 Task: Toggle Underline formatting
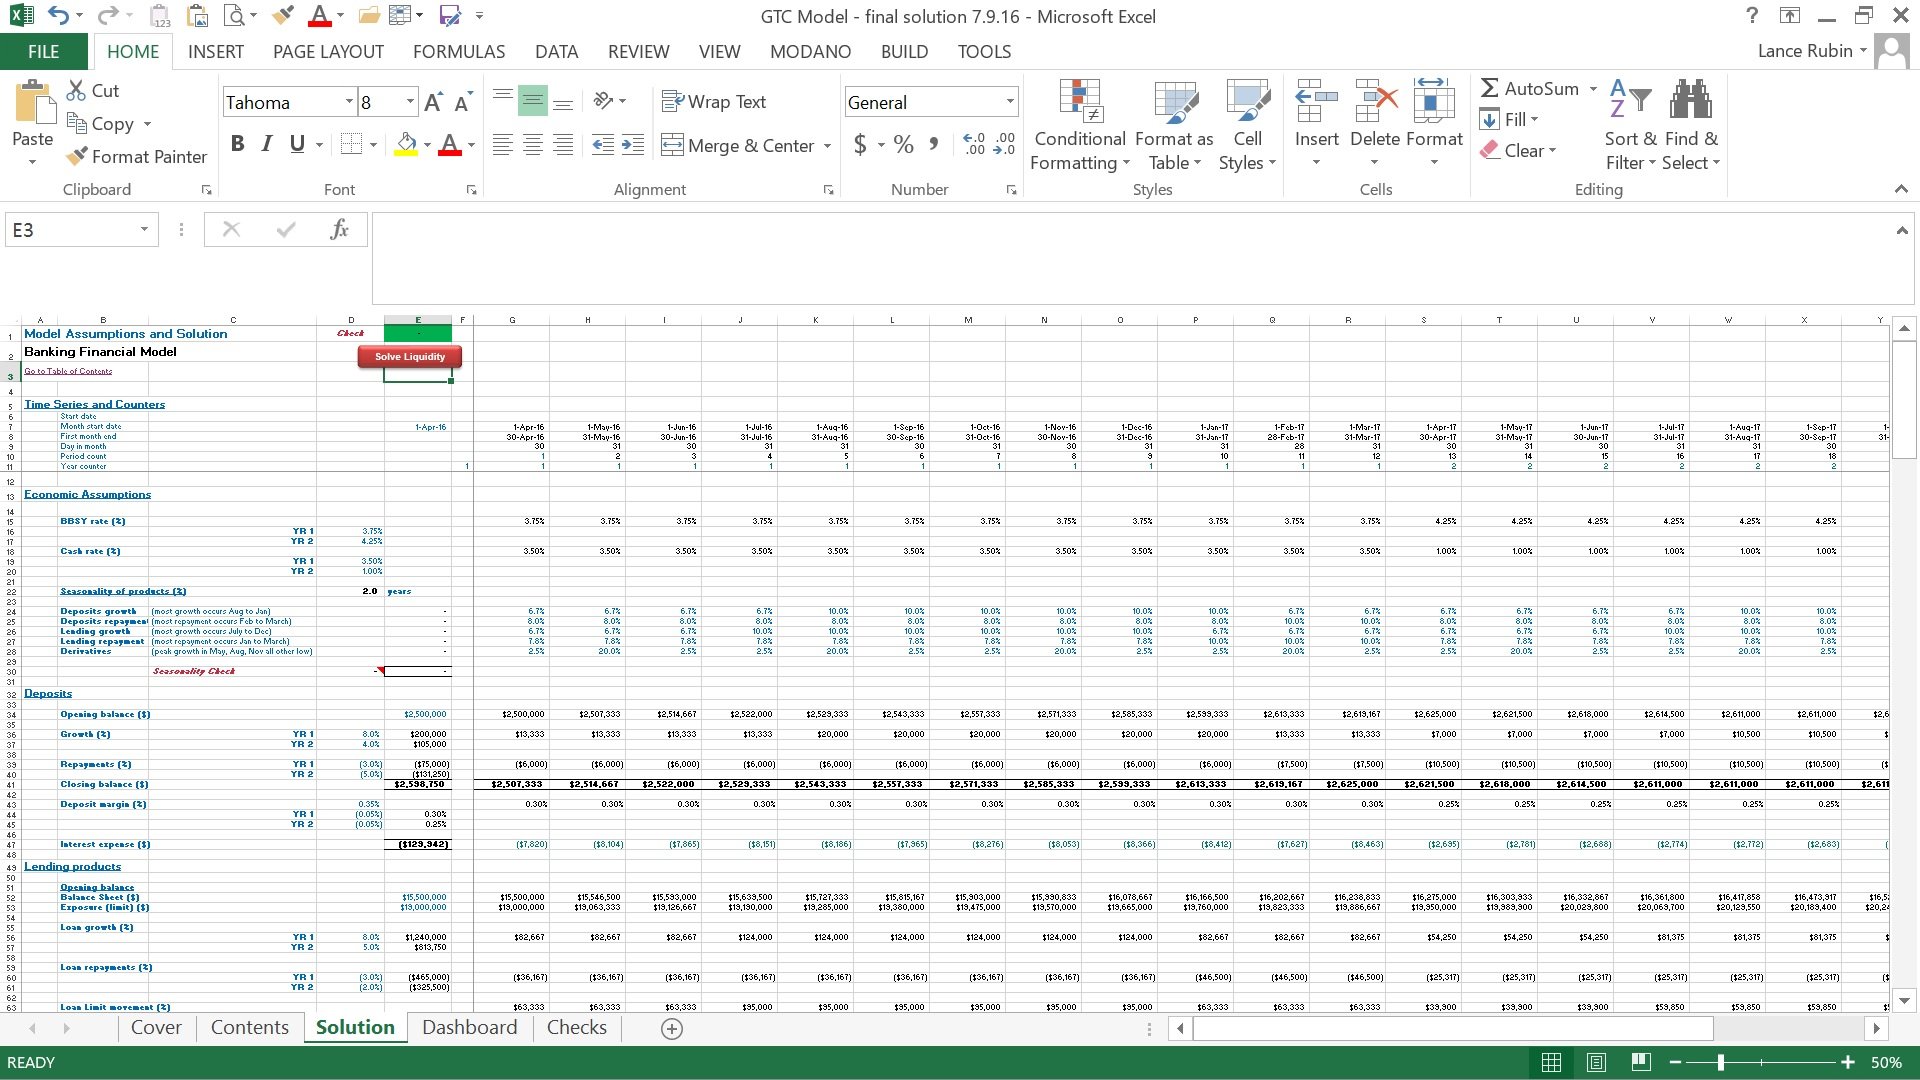point(297,144)
